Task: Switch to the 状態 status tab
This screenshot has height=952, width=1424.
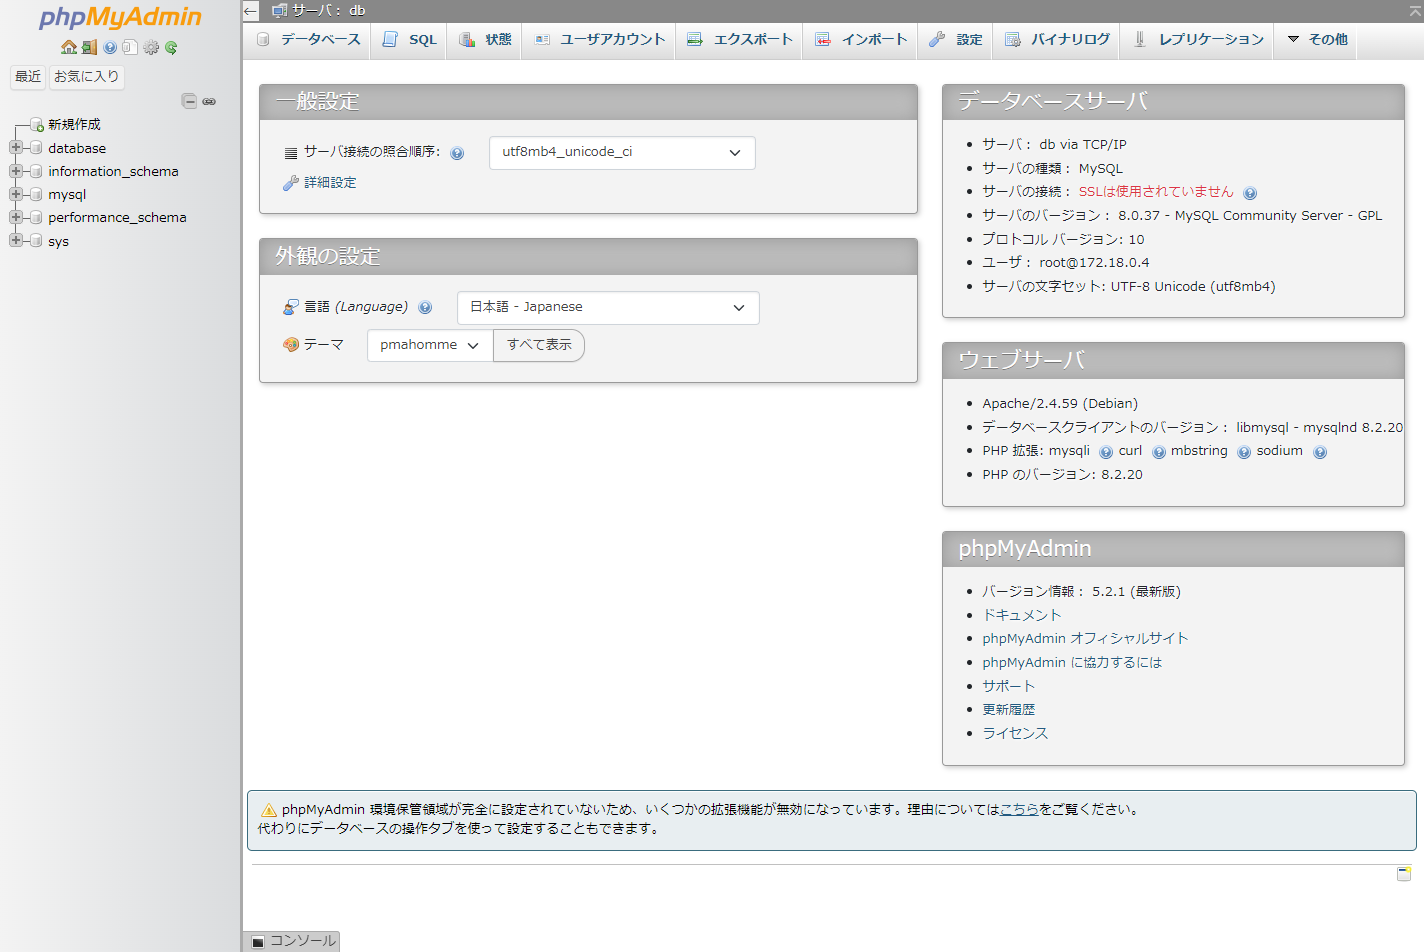Action: coord(485,40)
